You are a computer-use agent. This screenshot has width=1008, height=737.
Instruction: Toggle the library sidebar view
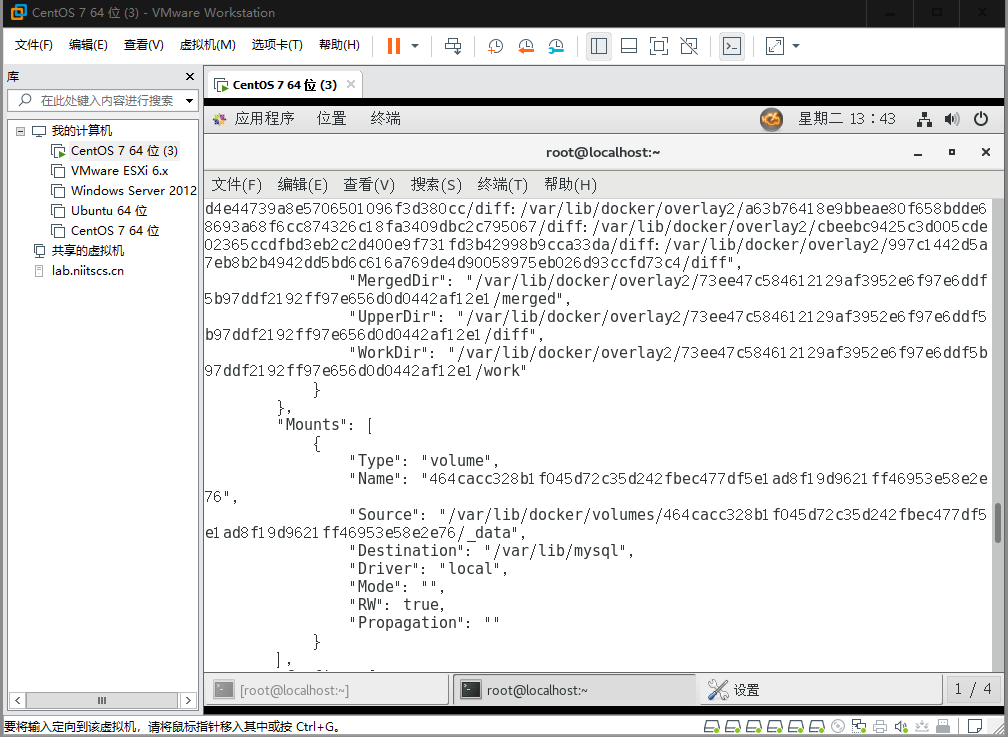point(598,46)
